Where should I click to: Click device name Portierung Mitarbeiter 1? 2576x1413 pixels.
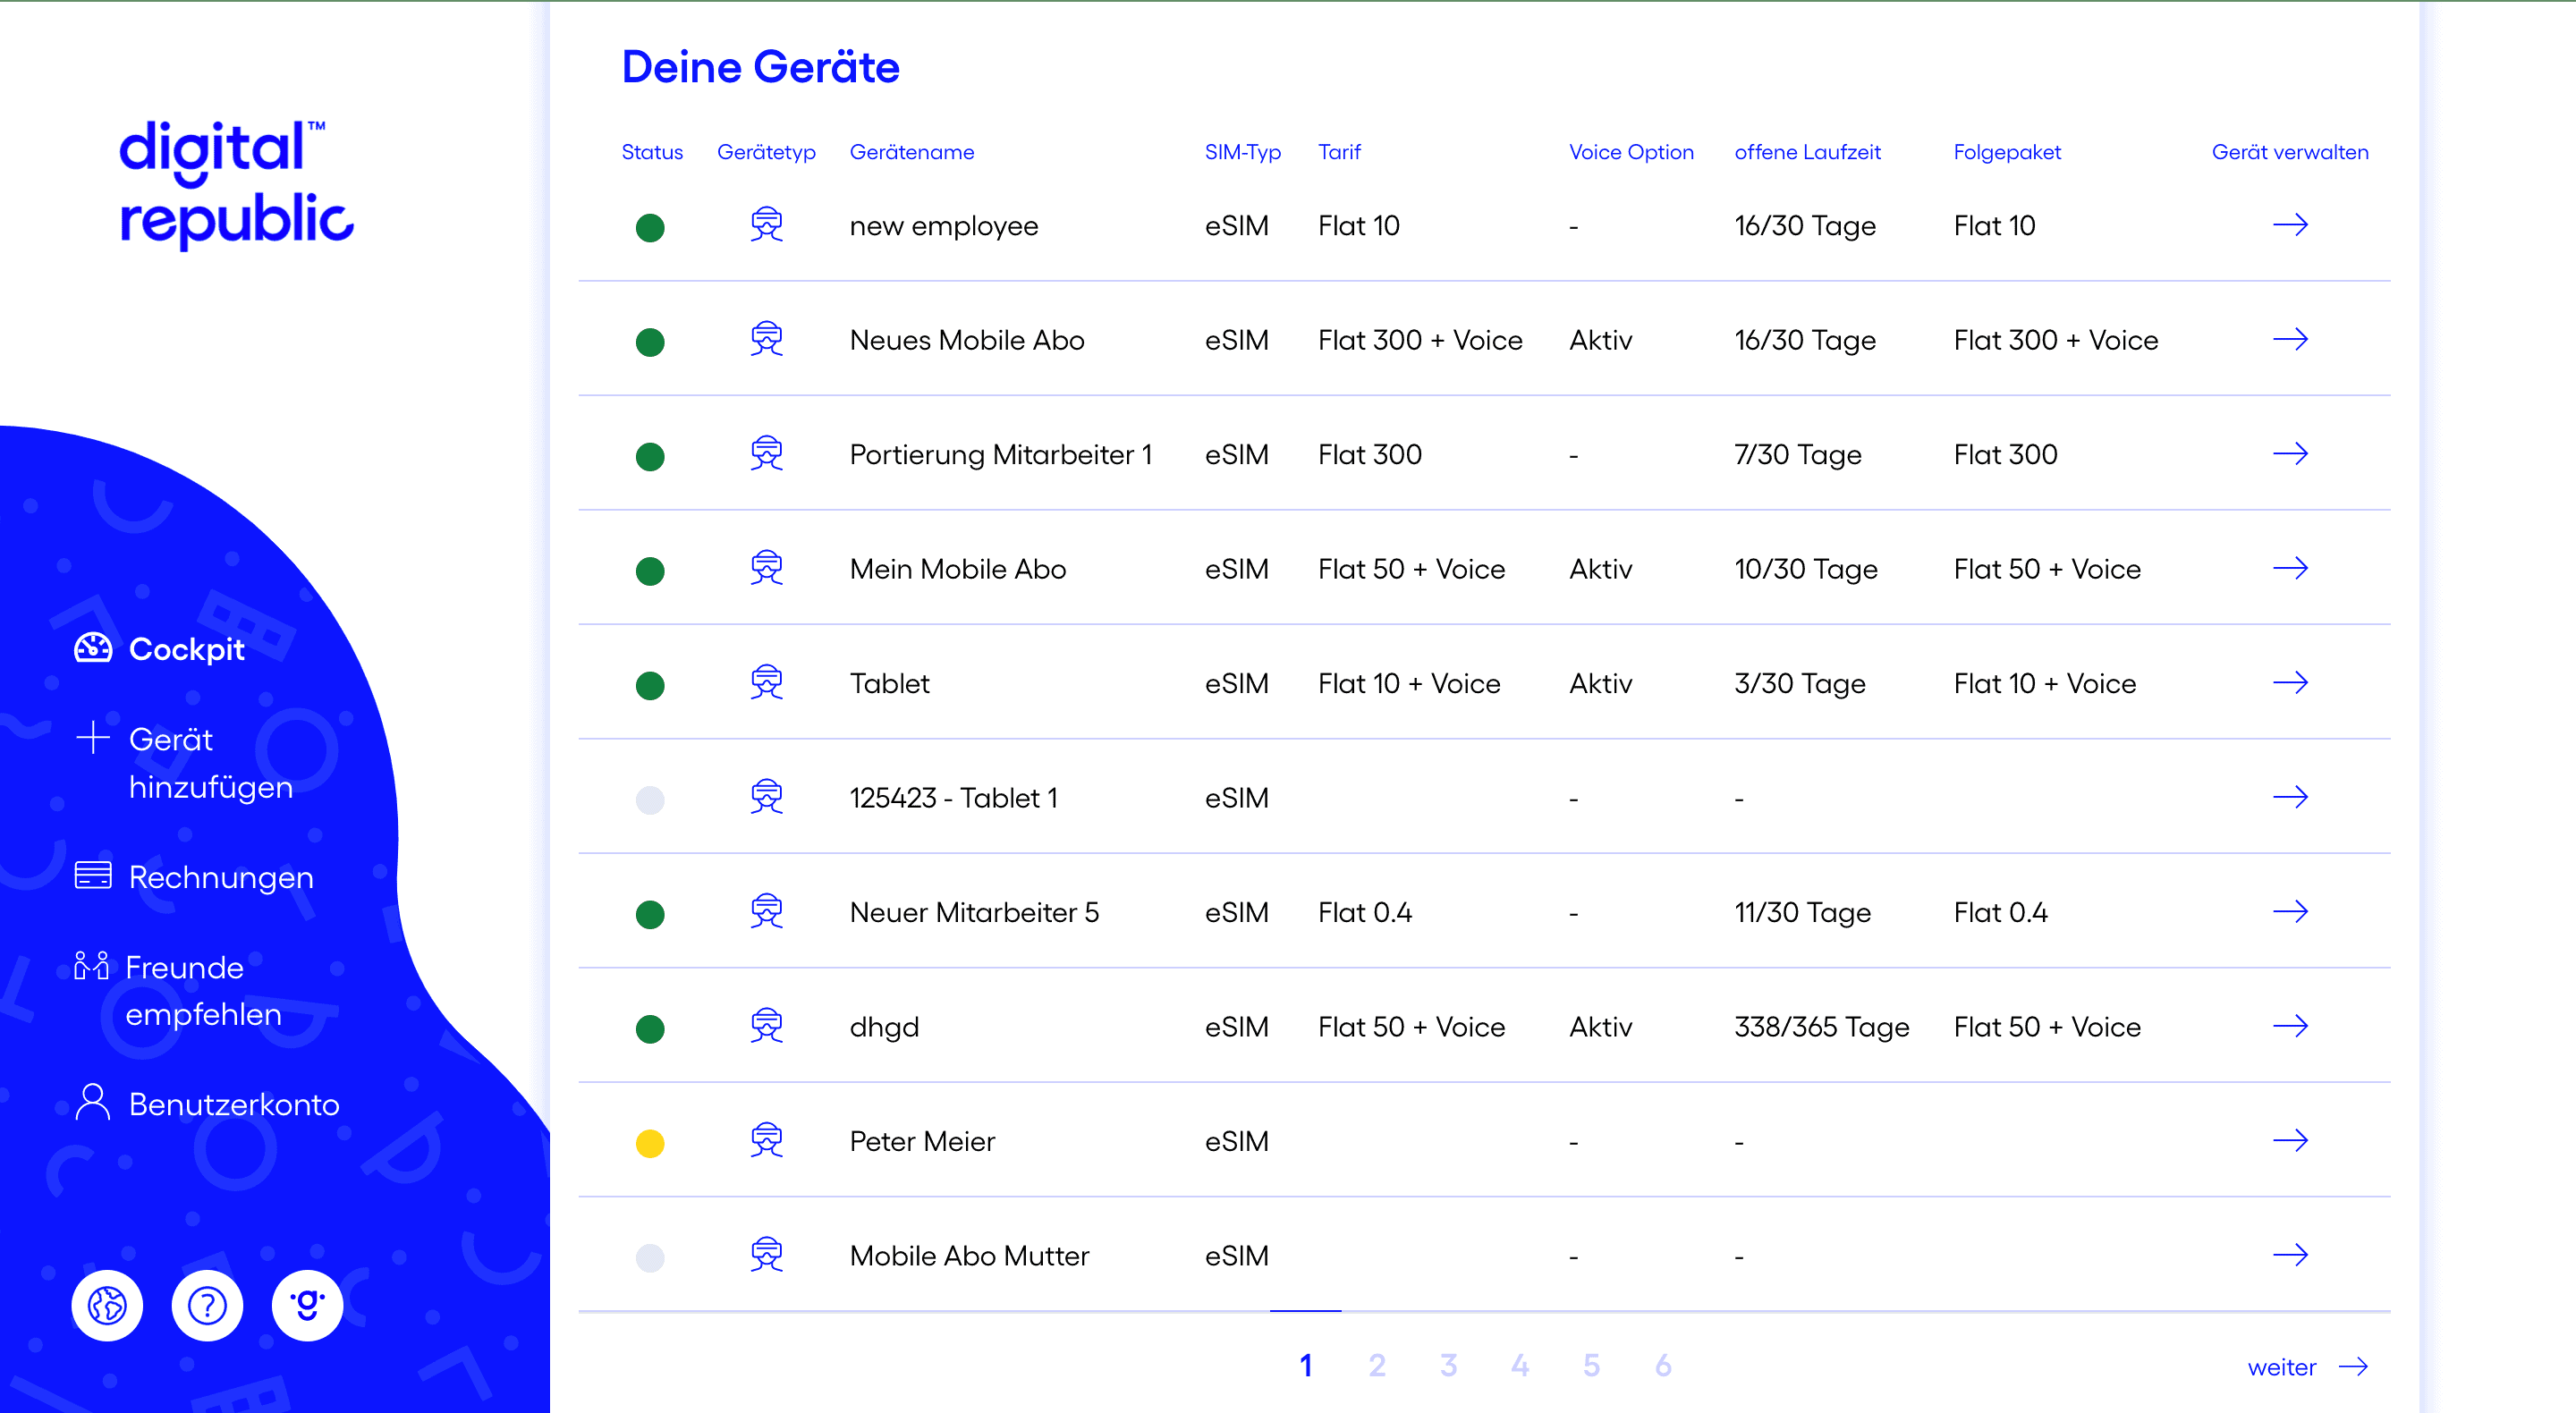pos(1000,455)
